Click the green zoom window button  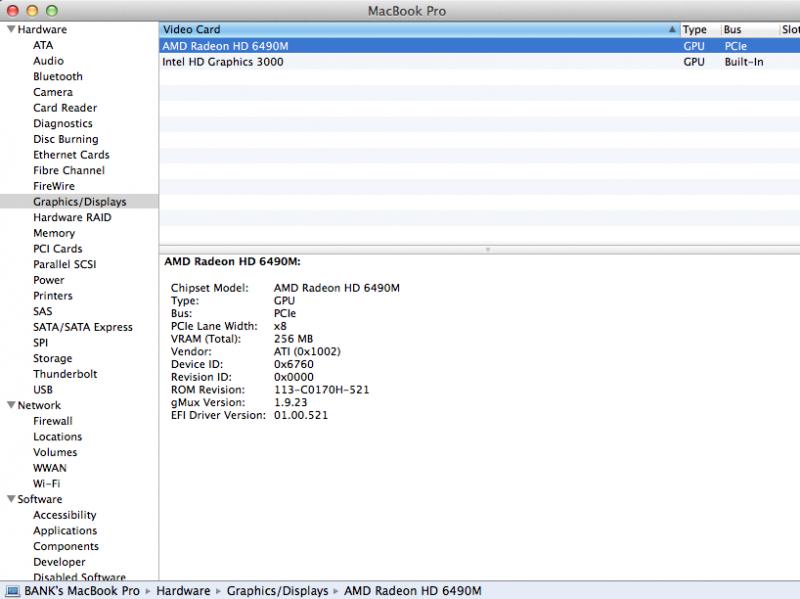[x=52, y=11]
